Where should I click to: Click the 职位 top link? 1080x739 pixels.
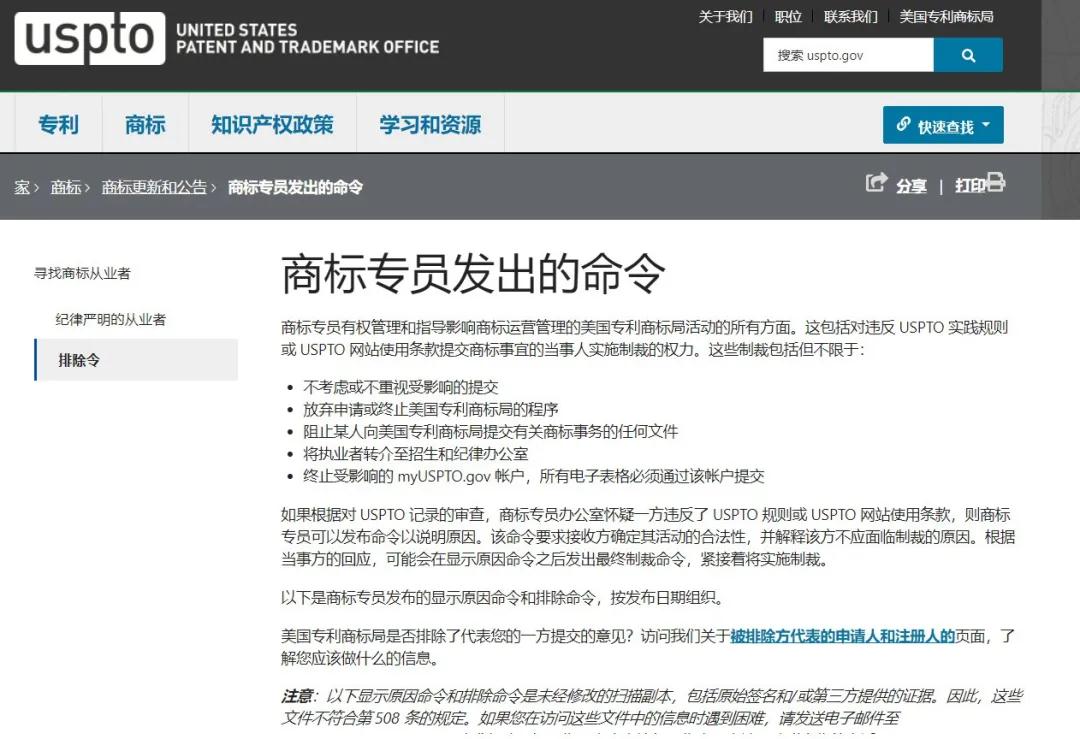coord(788,17)
